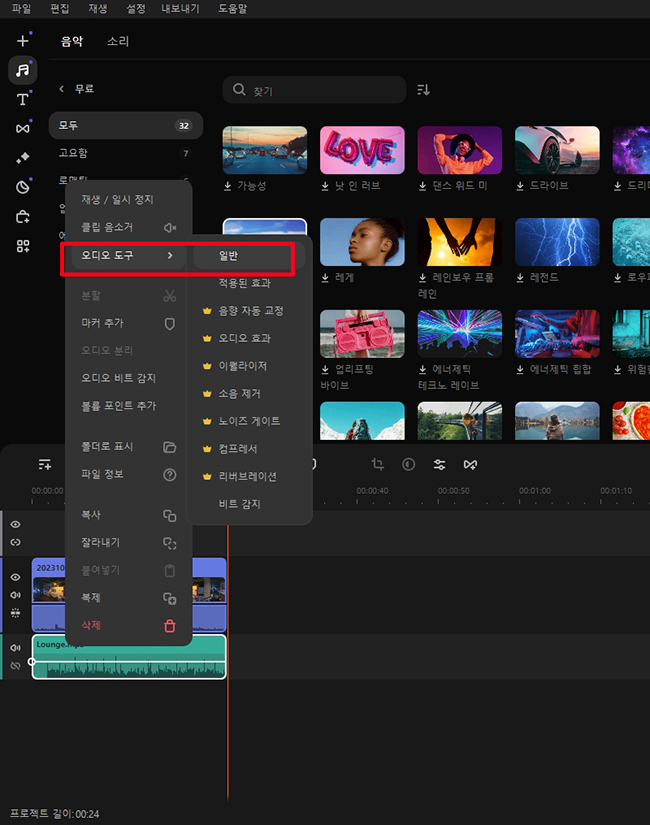Mute the video track speaker
This screenshot has width=650, height=825.
16,595
